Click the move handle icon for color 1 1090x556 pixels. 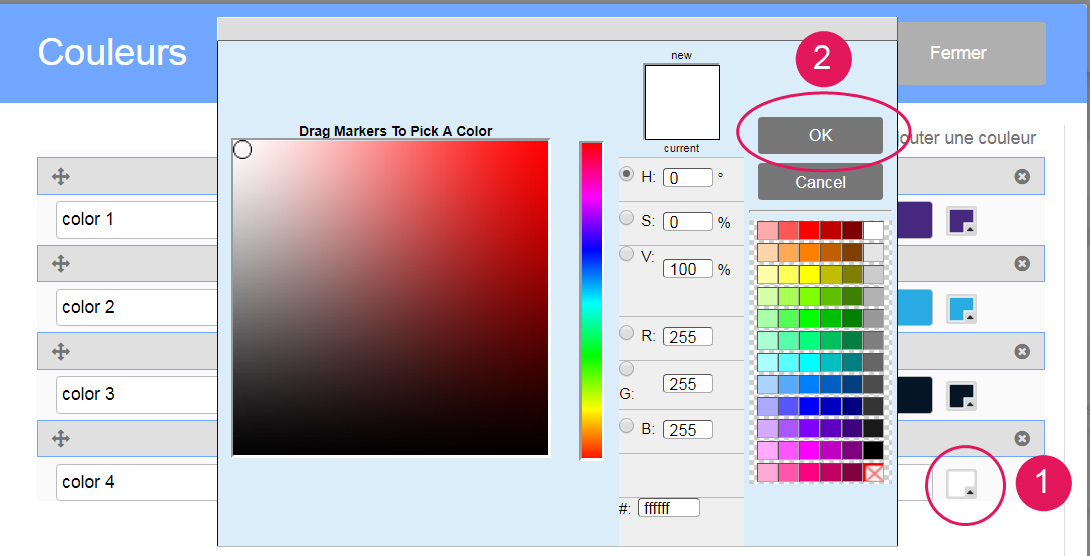click(x=61, y=177)
